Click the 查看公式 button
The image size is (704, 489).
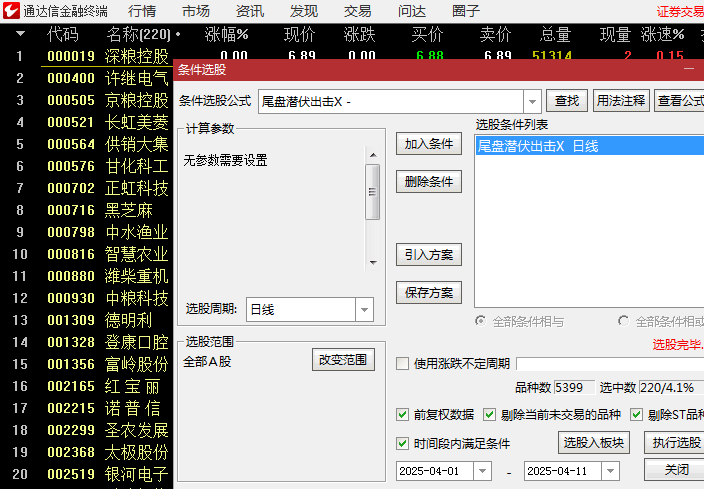tap(679, 101)
